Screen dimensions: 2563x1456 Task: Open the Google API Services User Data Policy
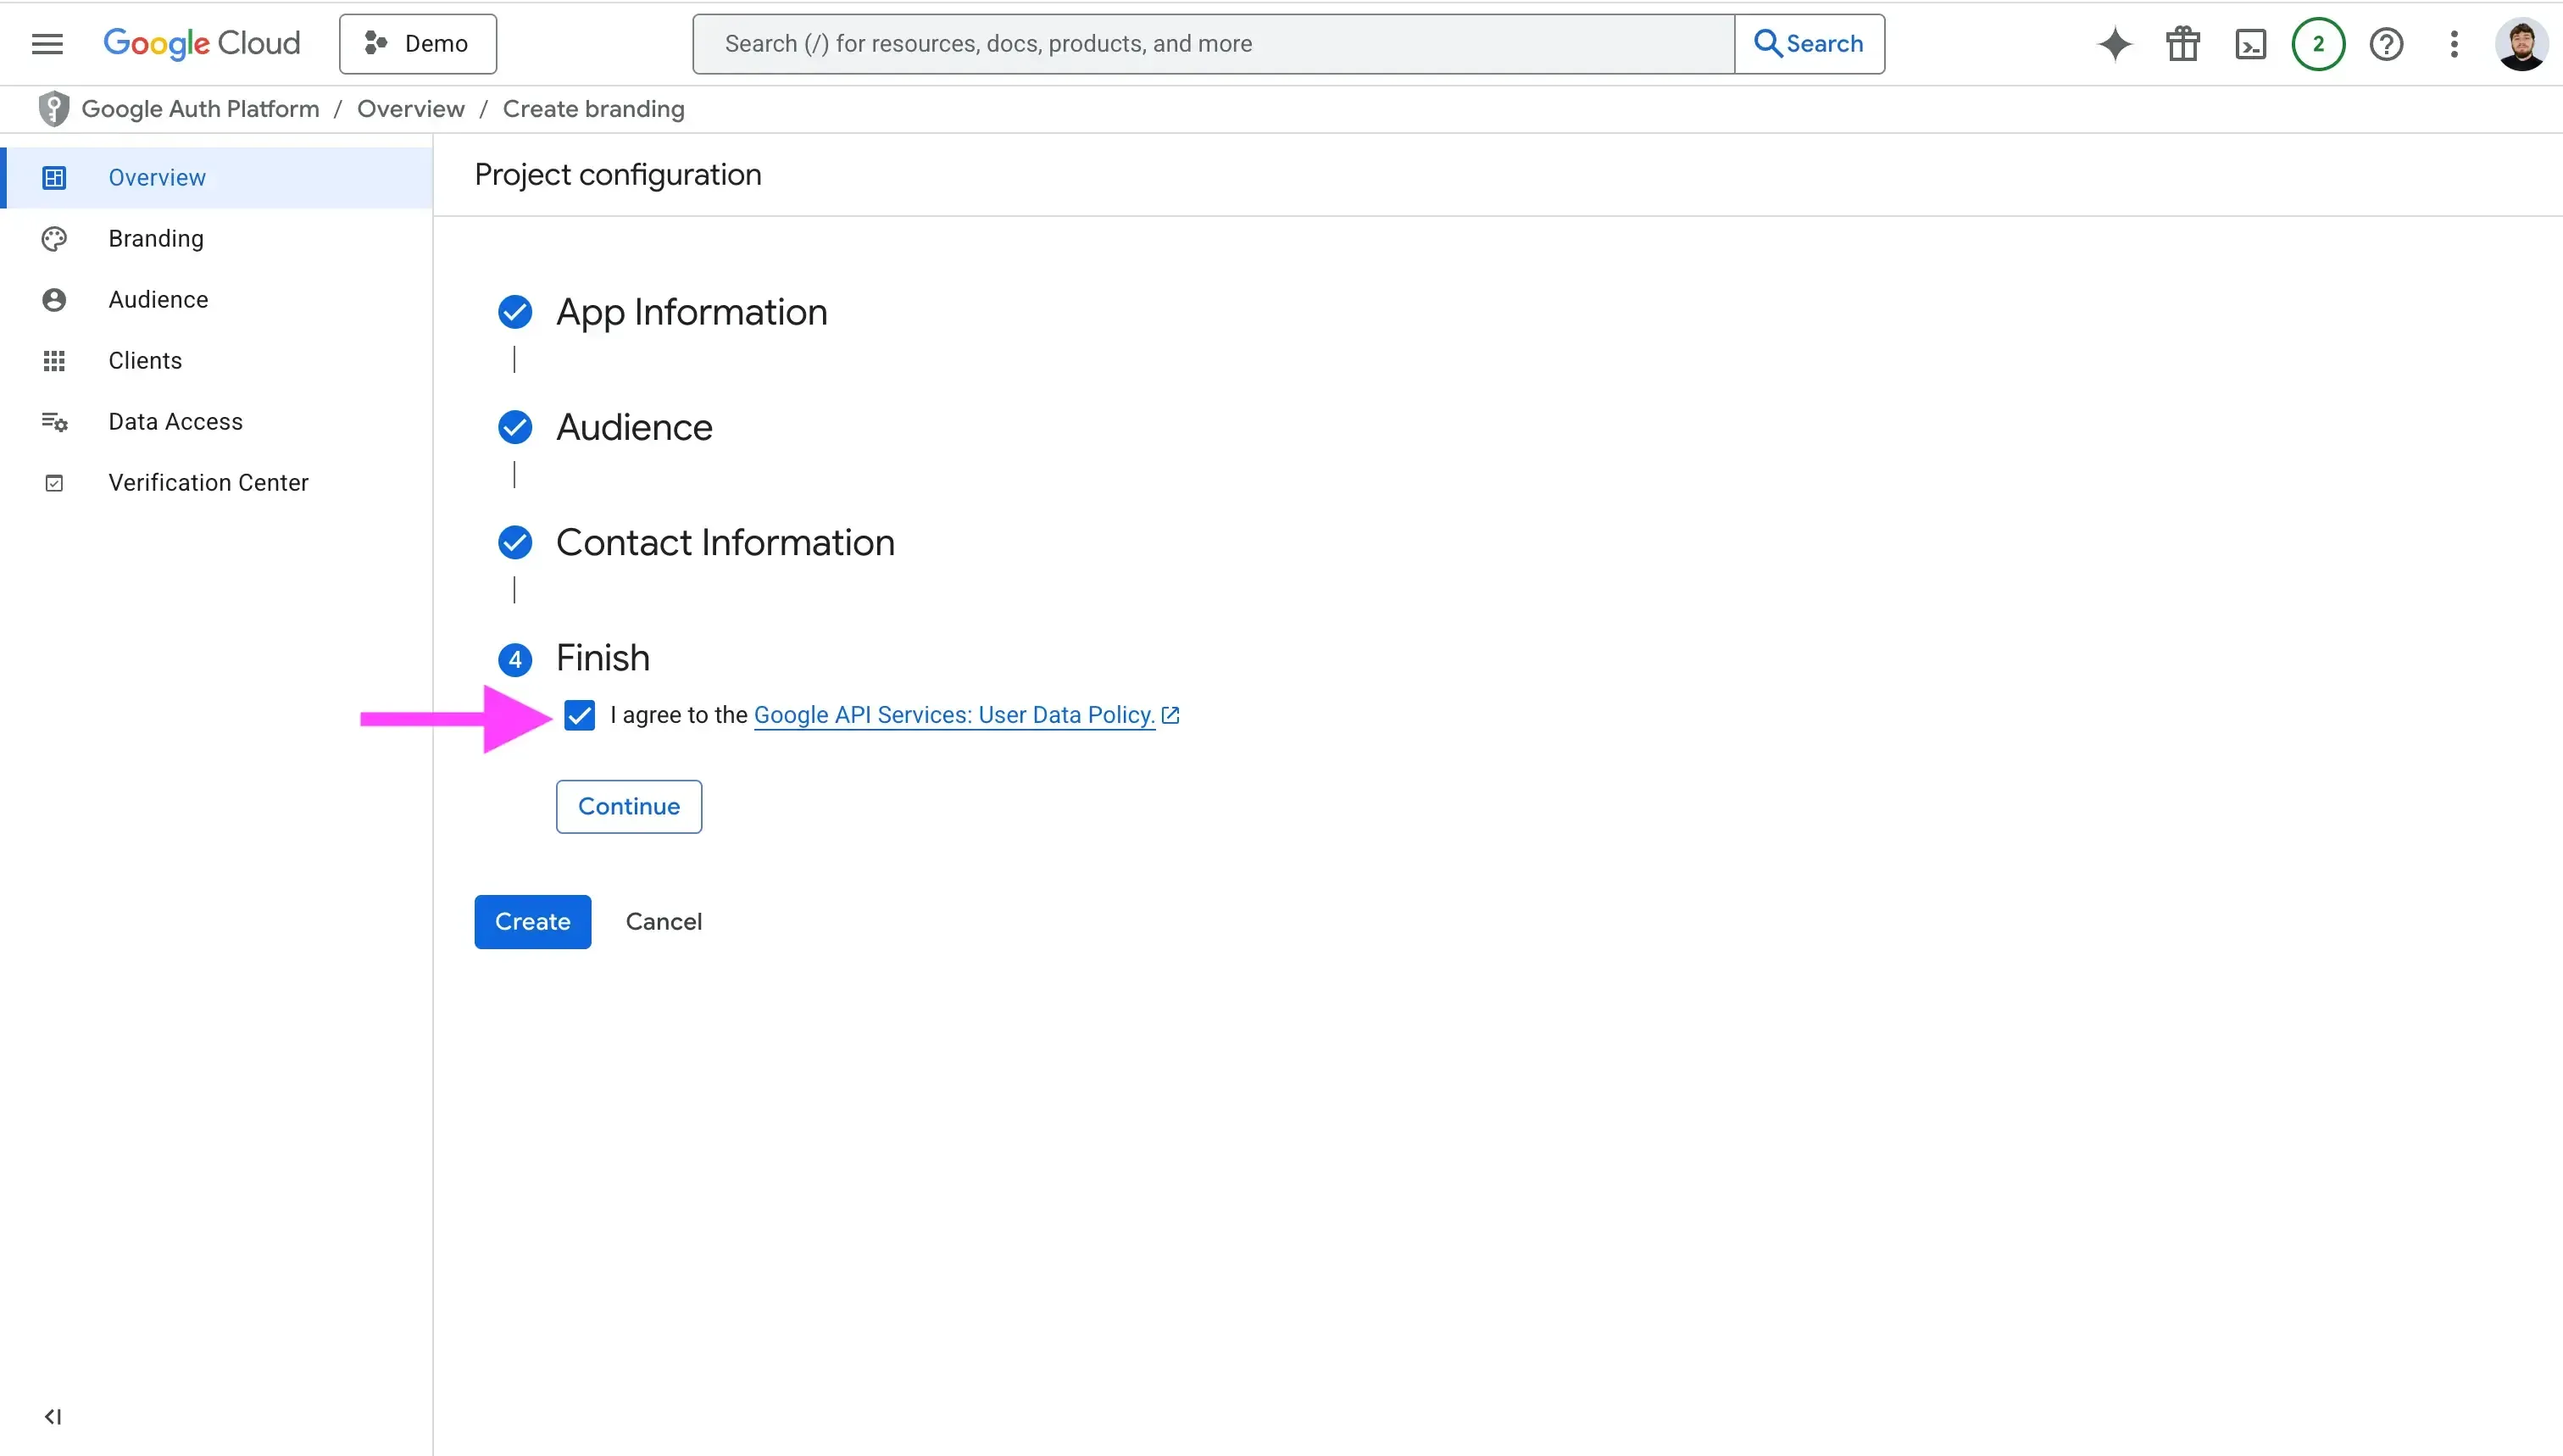(x=952, y=714)
